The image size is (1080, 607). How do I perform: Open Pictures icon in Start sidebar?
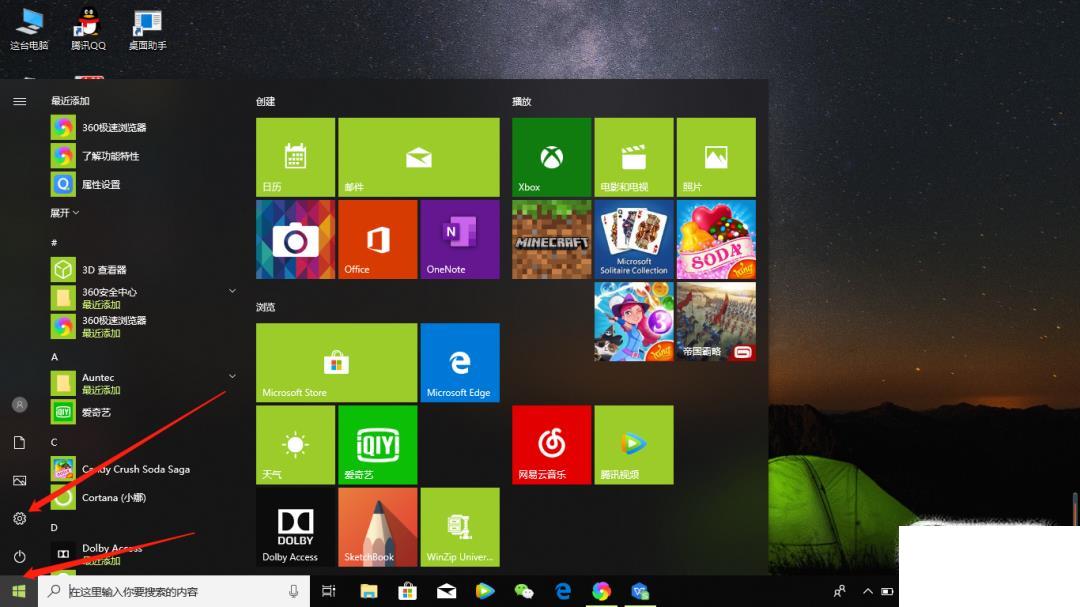click(x=19, y=480)
